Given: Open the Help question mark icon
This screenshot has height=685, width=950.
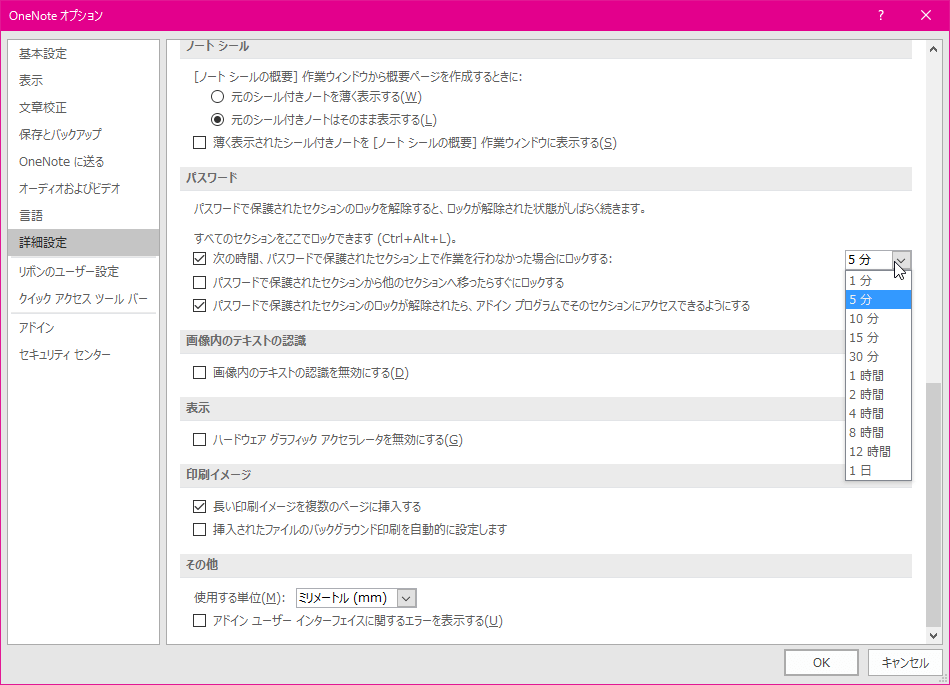Looking at the screenshot, I should pyautogui.click(x=881, y=15).
